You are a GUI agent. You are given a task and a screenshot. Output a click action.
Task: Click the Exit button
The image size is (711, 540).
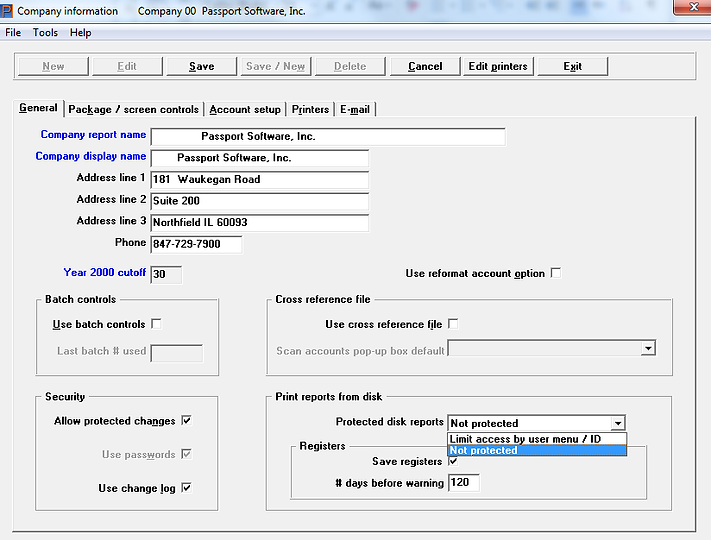tap(572, 66)
